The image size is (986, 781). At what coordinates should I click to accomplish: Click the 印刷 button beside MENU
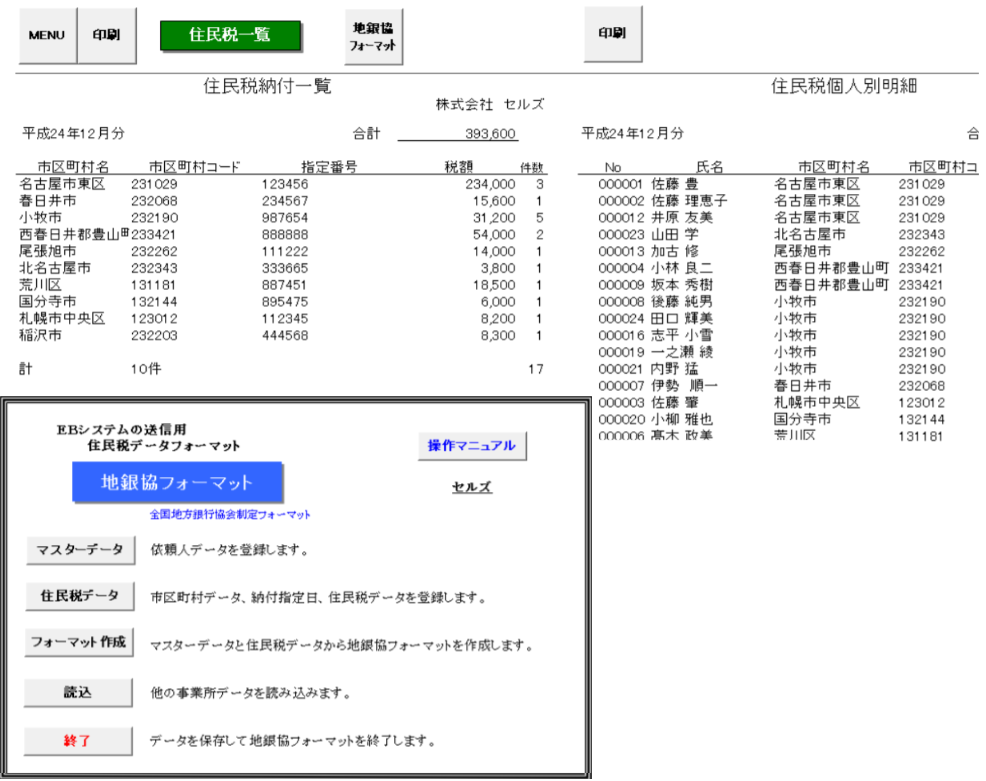[x=106, y=35]
